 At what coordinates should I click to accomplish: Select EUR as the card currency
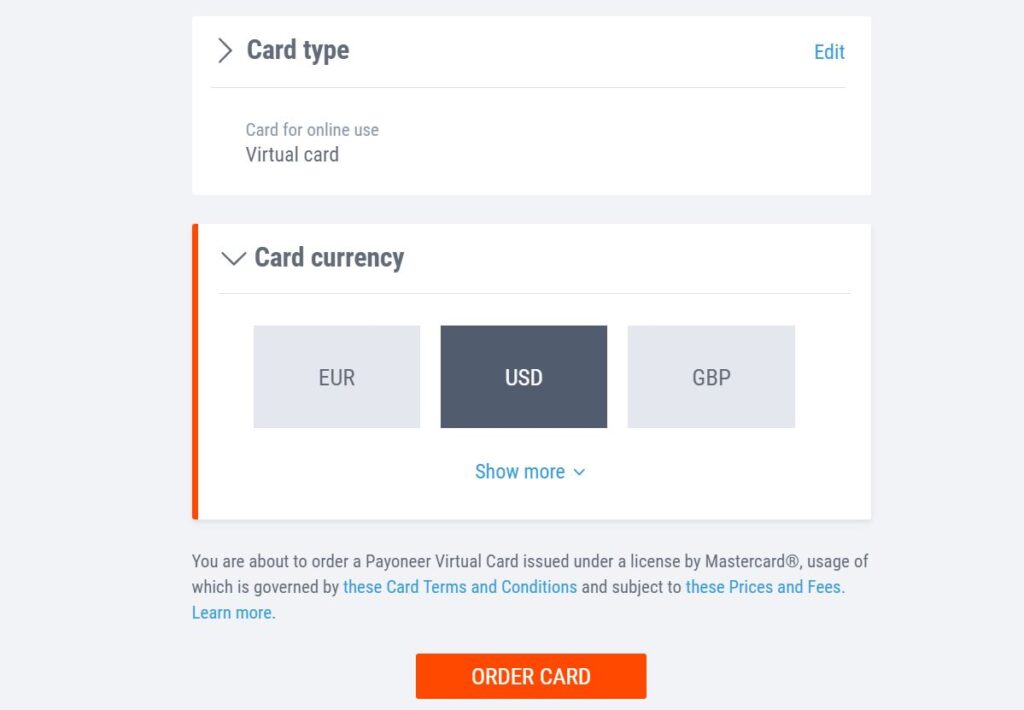click(337, 377)
